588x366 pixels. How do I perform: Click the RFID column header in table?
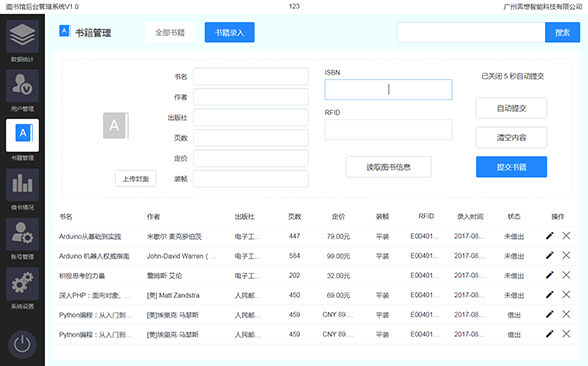click(426, 216)
